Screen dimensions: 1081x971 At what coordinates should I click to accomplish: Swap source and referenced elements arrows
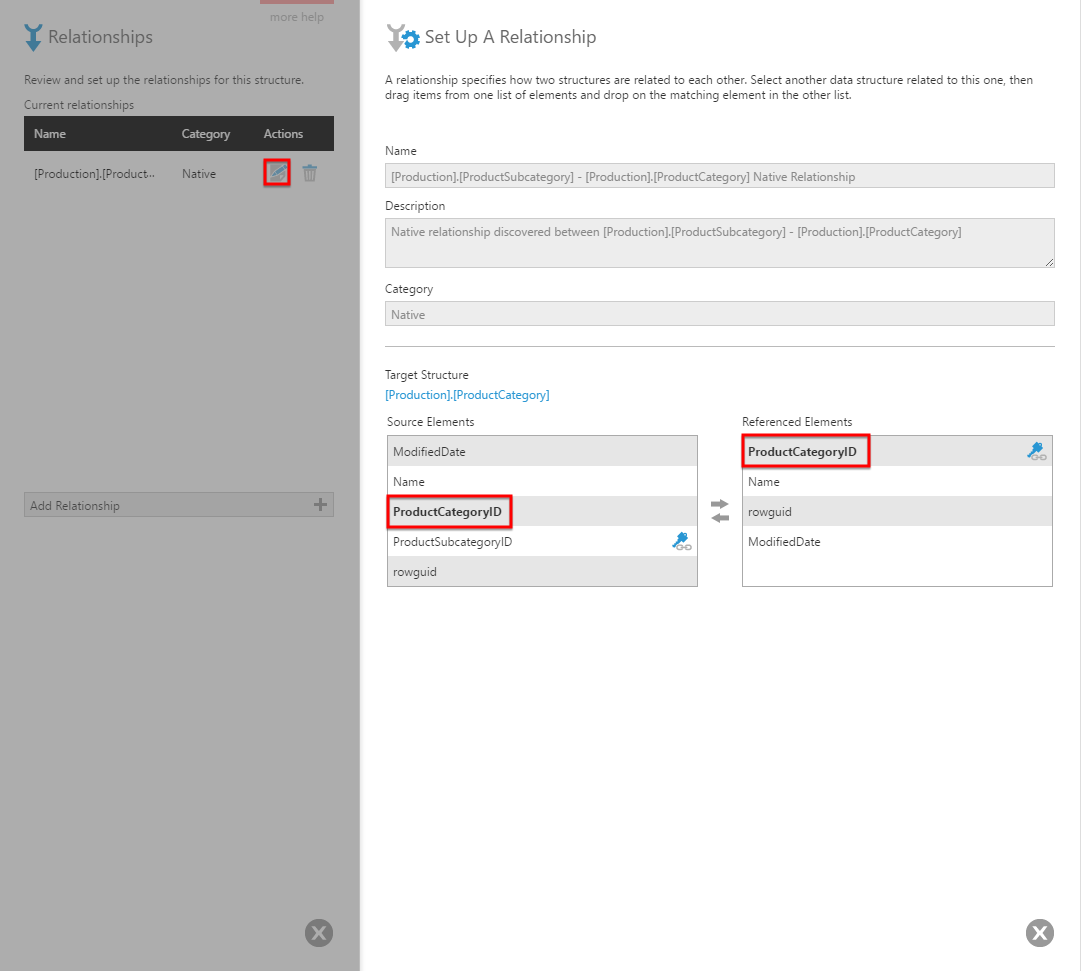pyautogui.click(x=720, y=511)
